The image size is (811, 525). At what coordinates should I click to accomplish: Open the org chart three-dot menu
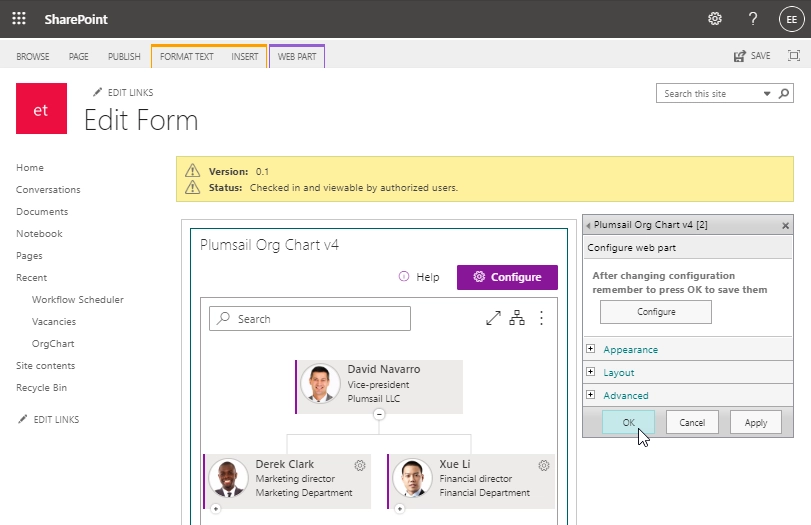coord(541,318)
